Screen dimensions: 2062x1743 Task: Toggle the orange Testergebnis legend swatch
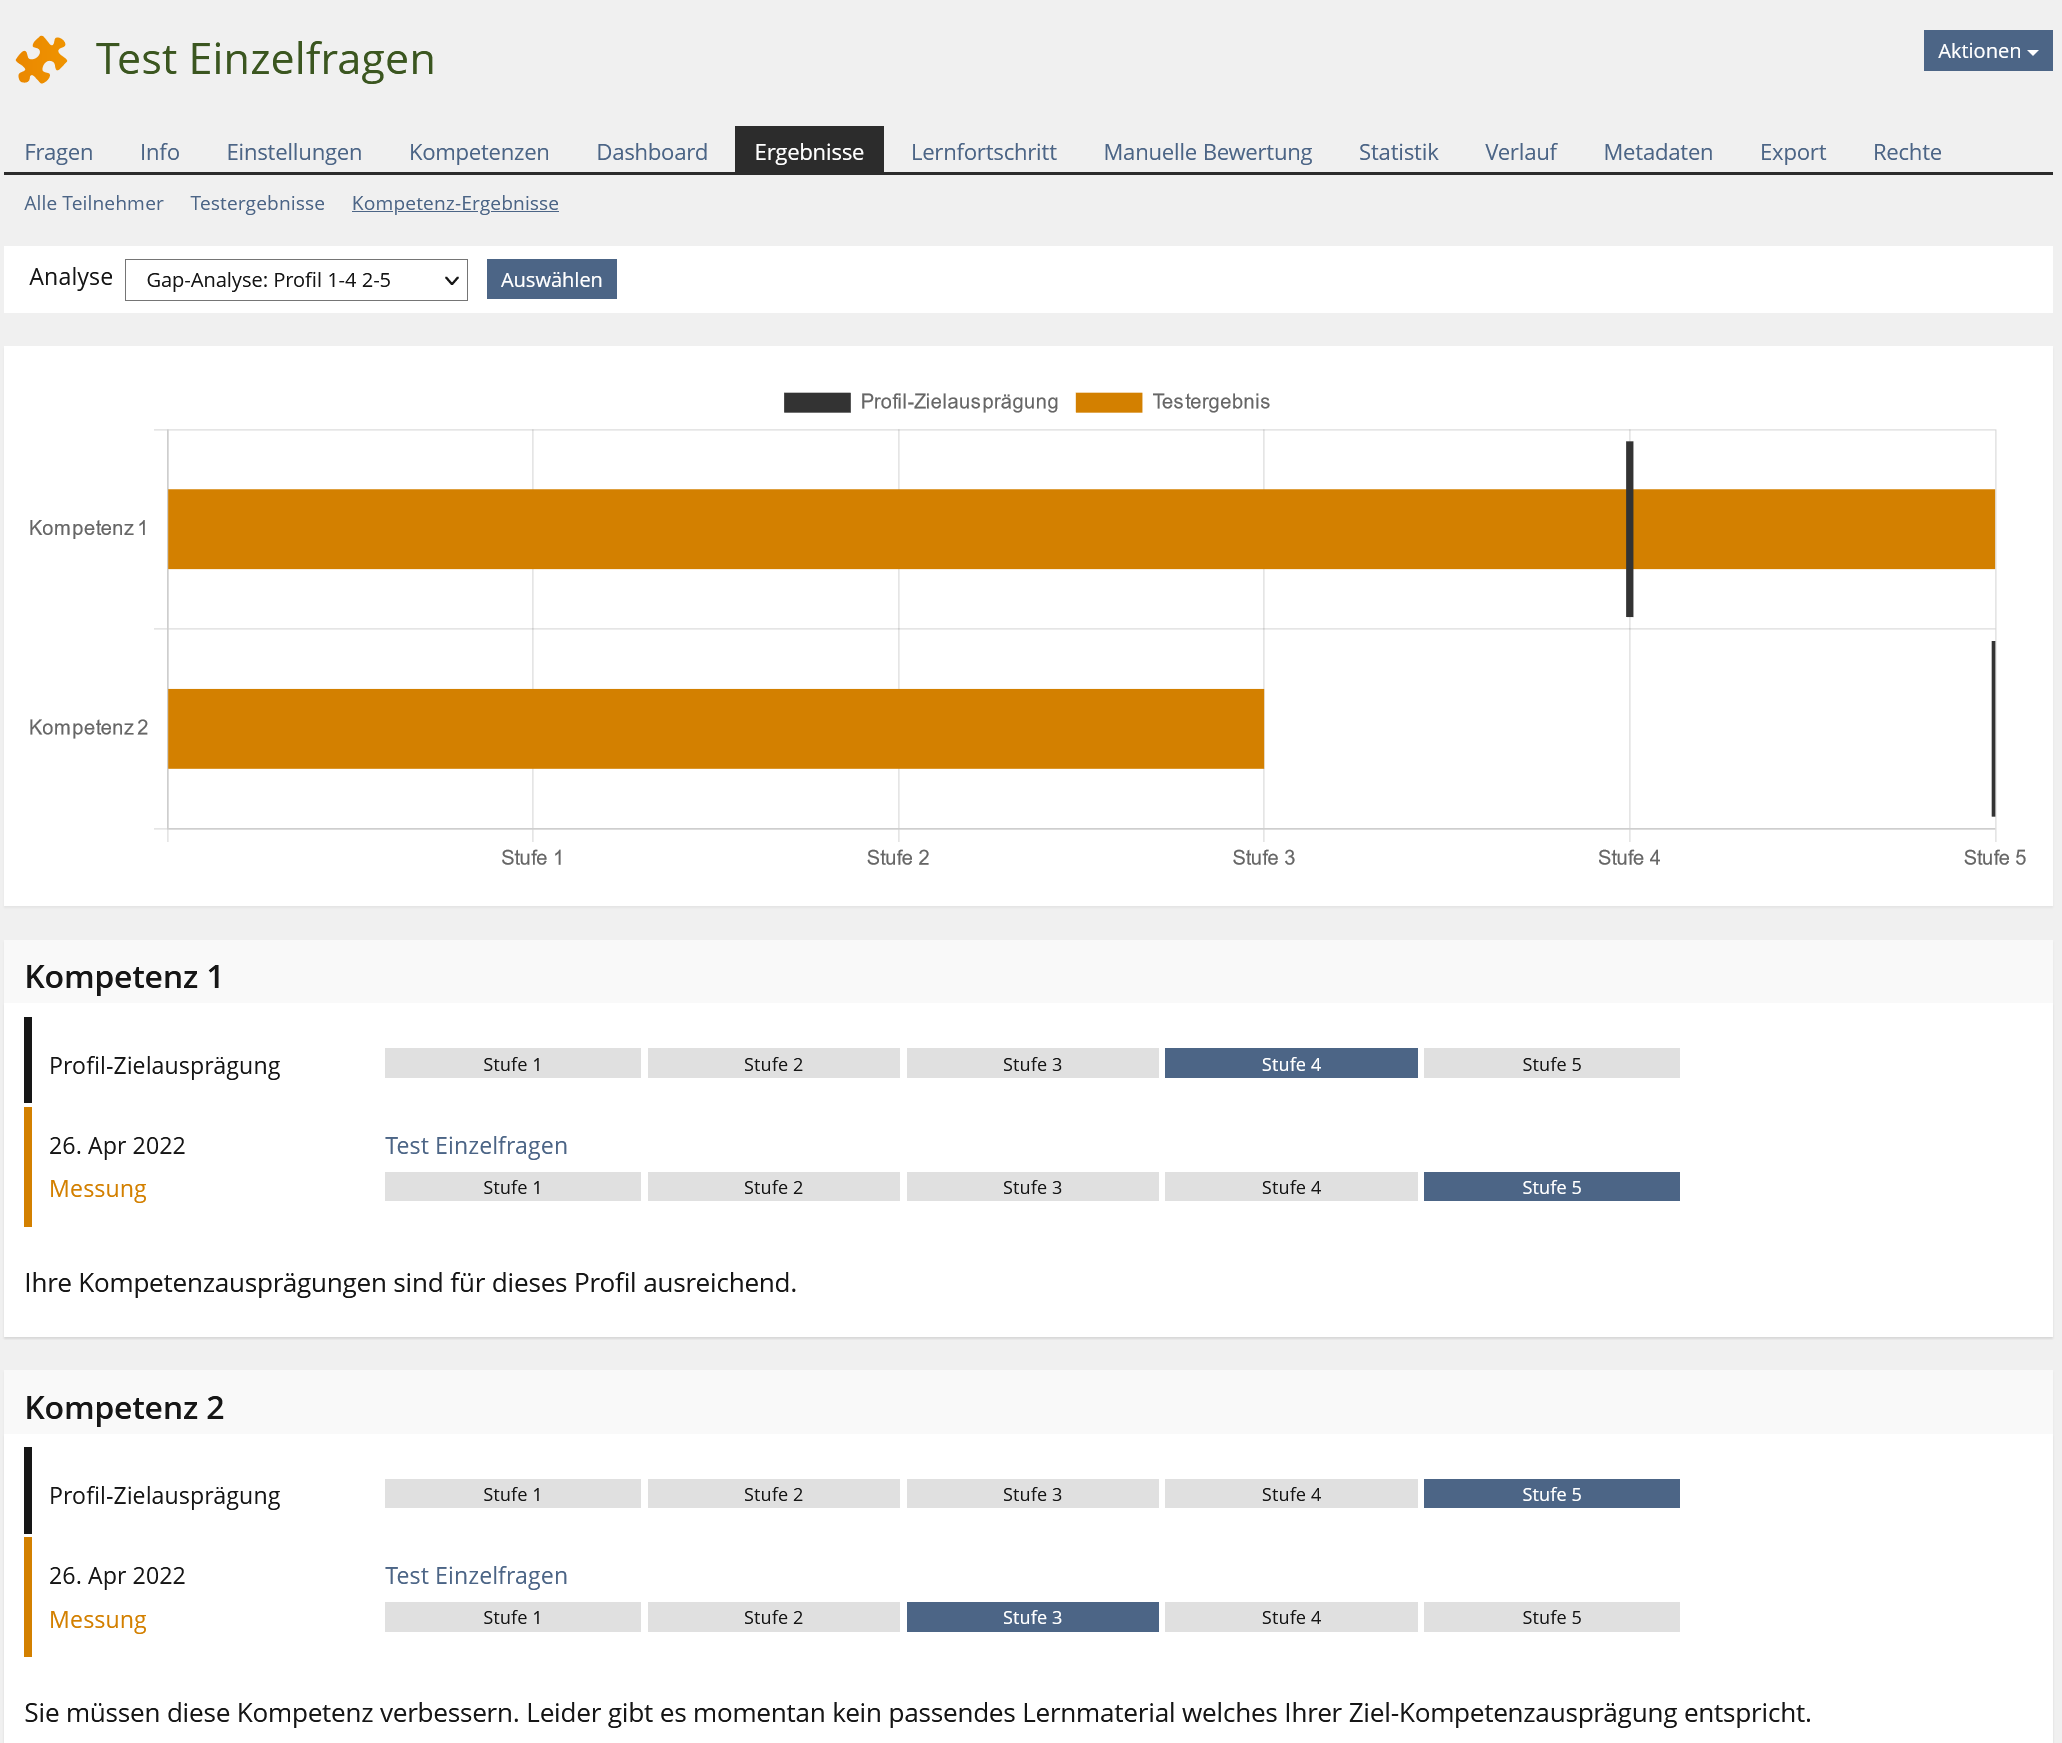[x=1108, y=402]
